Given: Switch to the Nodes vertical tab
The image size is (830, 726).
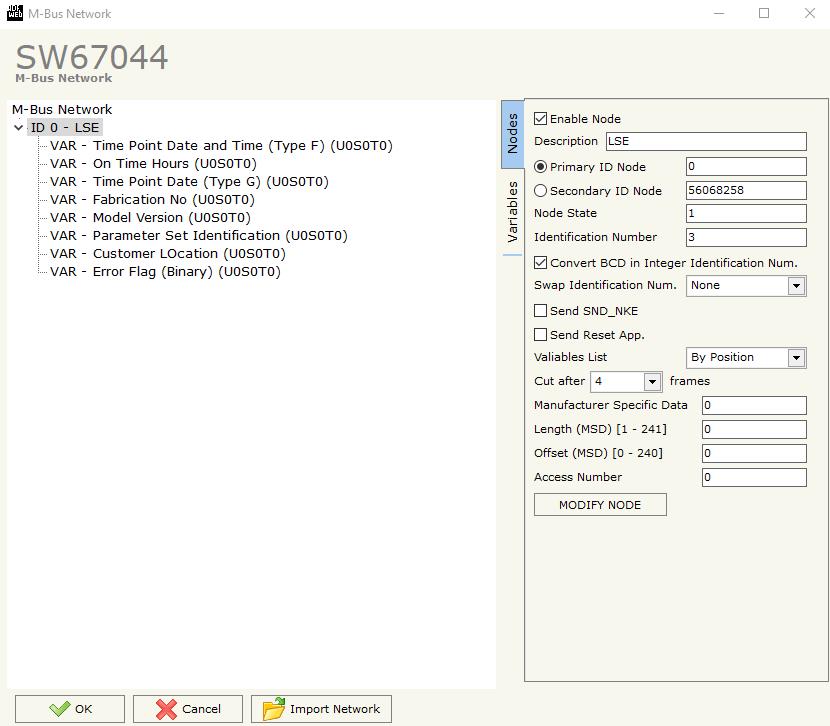Looking at the screenshot, I should point(513,134).
